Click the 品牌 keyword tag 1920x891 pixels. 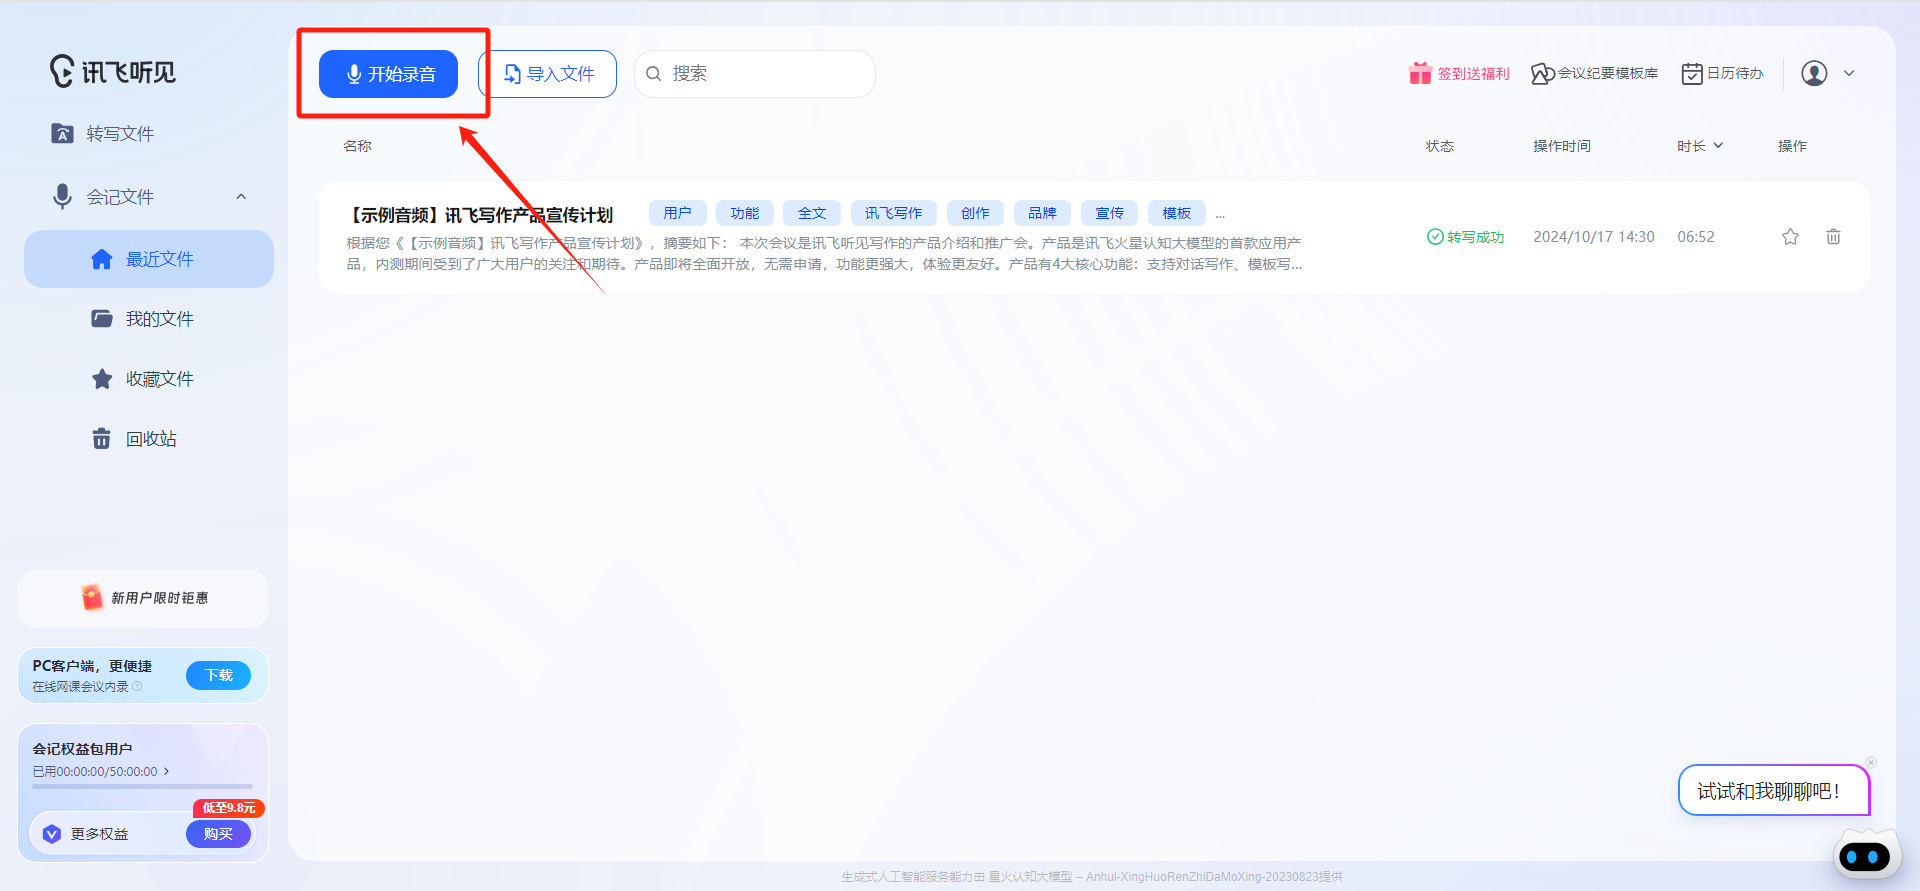1042,213
